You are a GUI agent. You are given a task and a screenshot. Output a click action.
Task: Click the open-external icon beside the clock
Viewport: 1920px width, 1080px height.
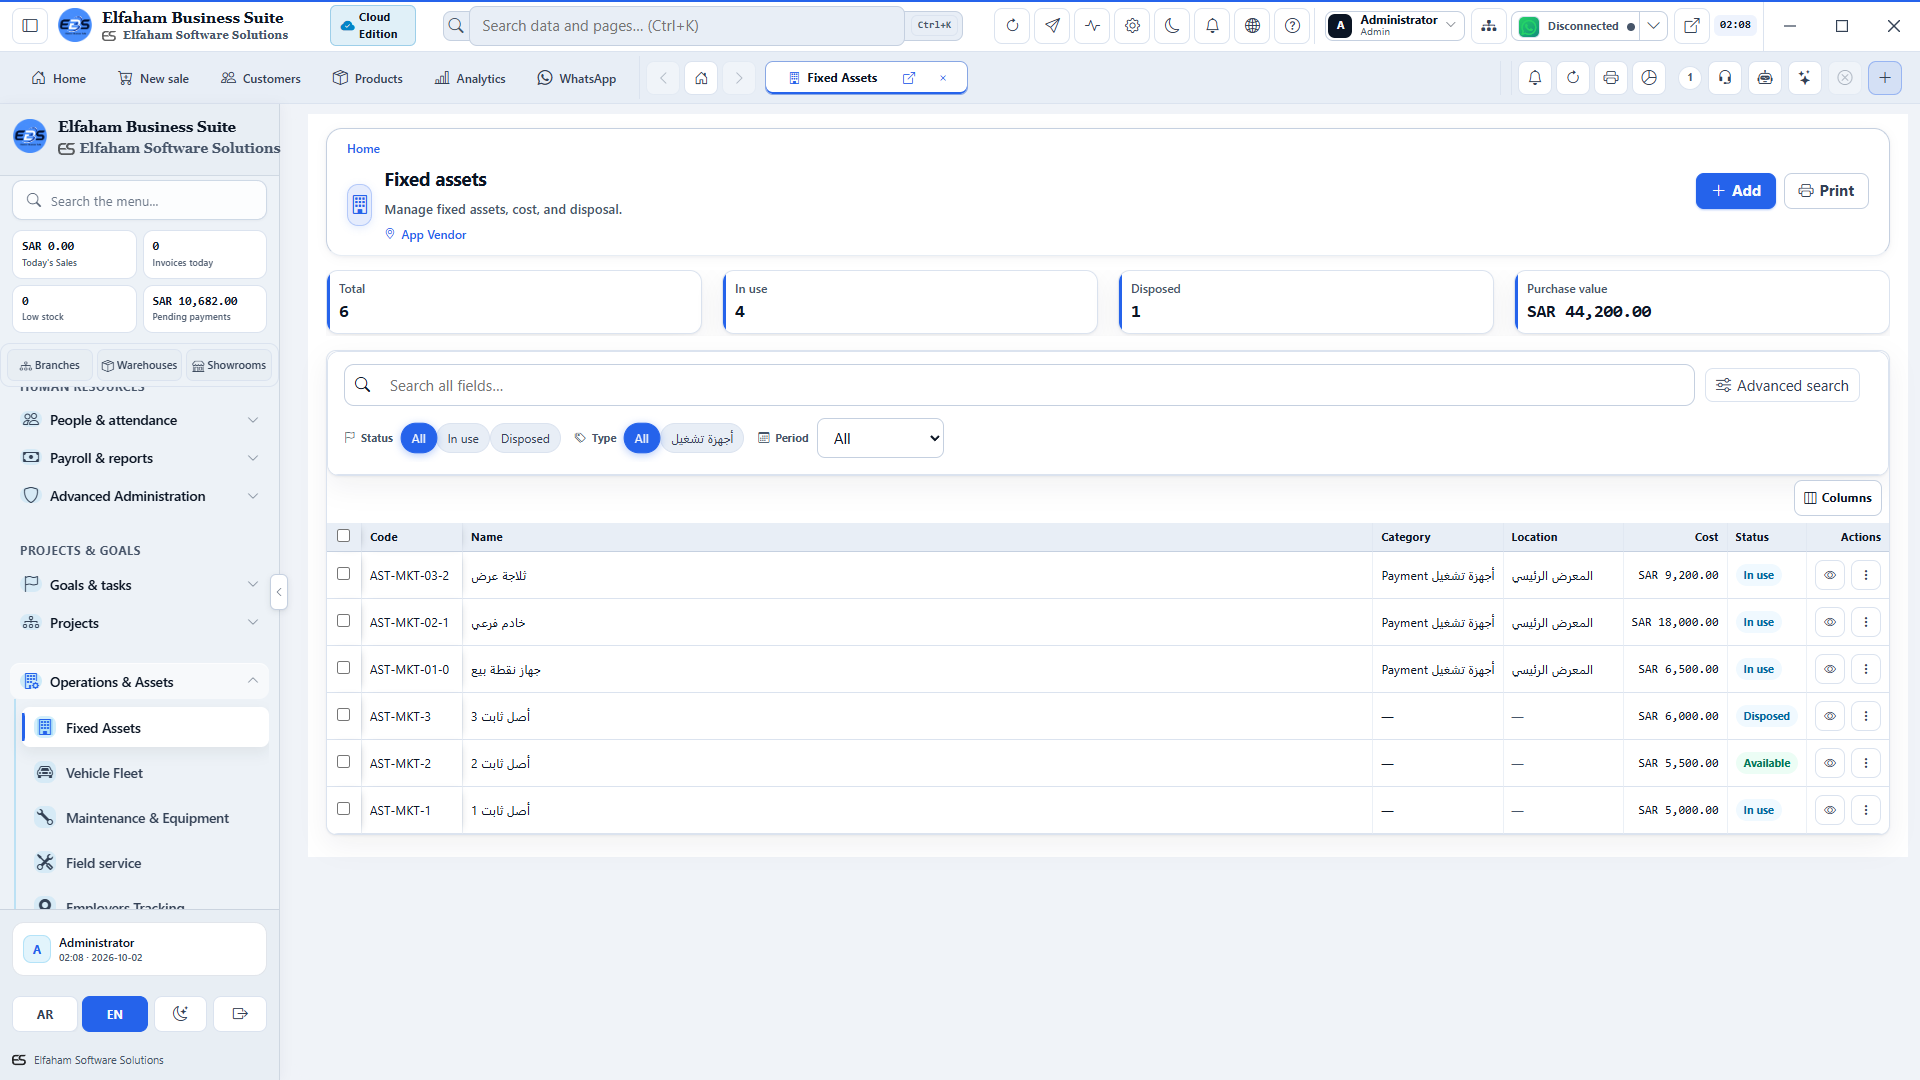click(1692, 26)
